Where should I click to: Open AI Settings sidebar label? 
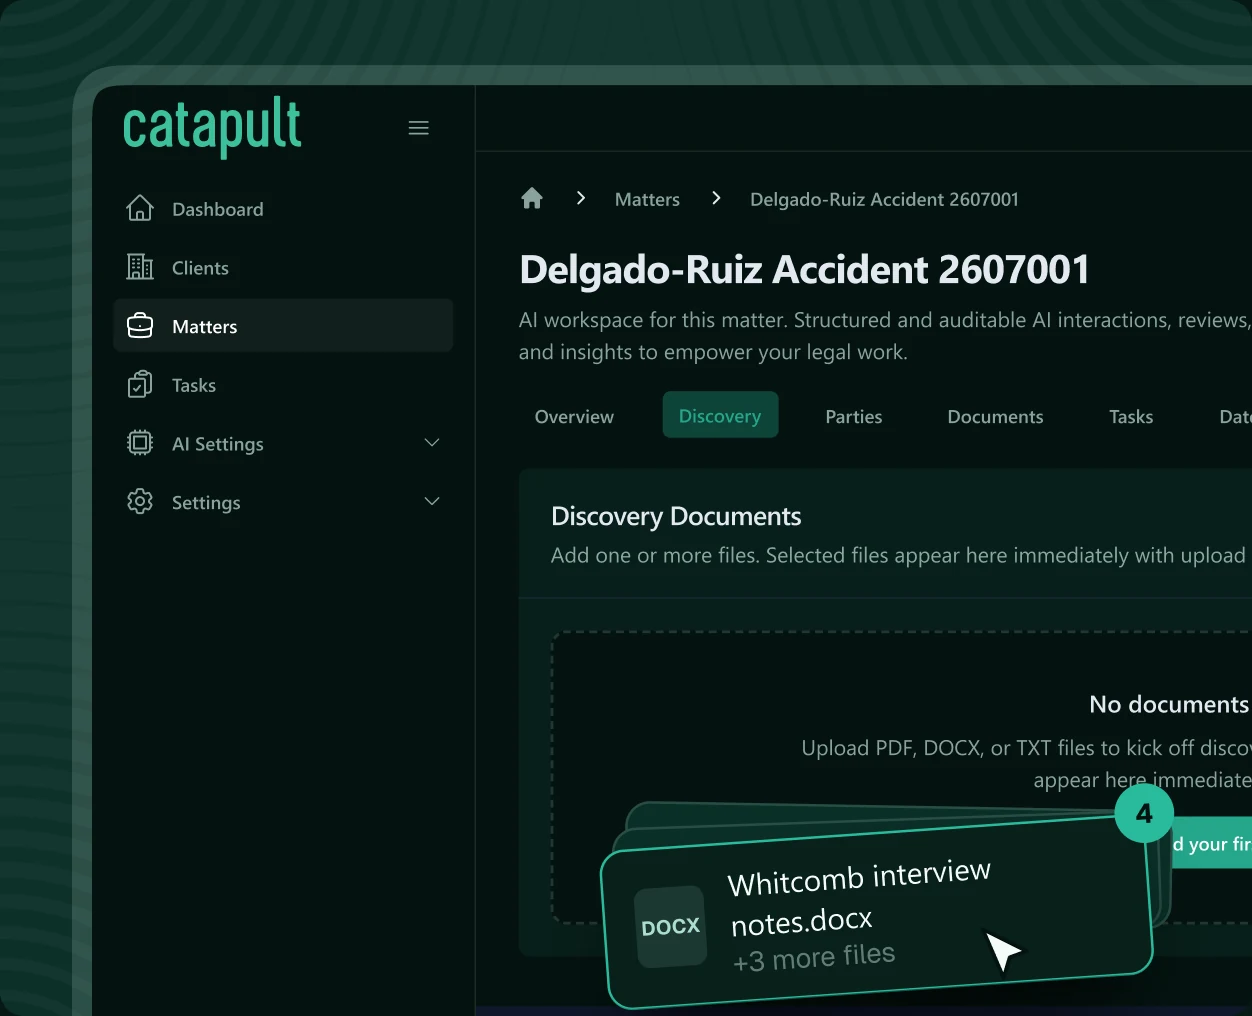click(218, 444)
